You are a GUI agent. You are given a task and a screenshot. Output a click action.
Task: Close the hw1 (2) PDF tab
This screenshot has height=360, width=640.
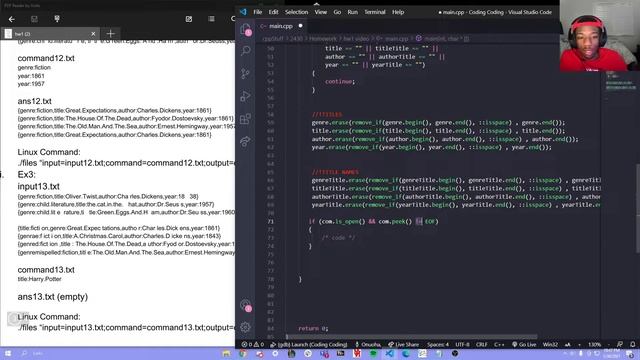[93, 34]
